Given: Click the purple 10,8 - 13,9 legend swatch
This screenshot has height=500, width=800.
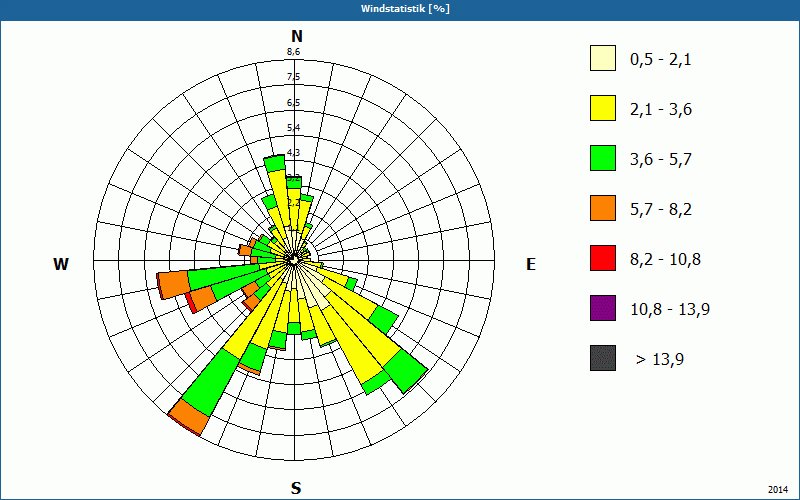Looking at the screenshot, I should coord(603,308).
